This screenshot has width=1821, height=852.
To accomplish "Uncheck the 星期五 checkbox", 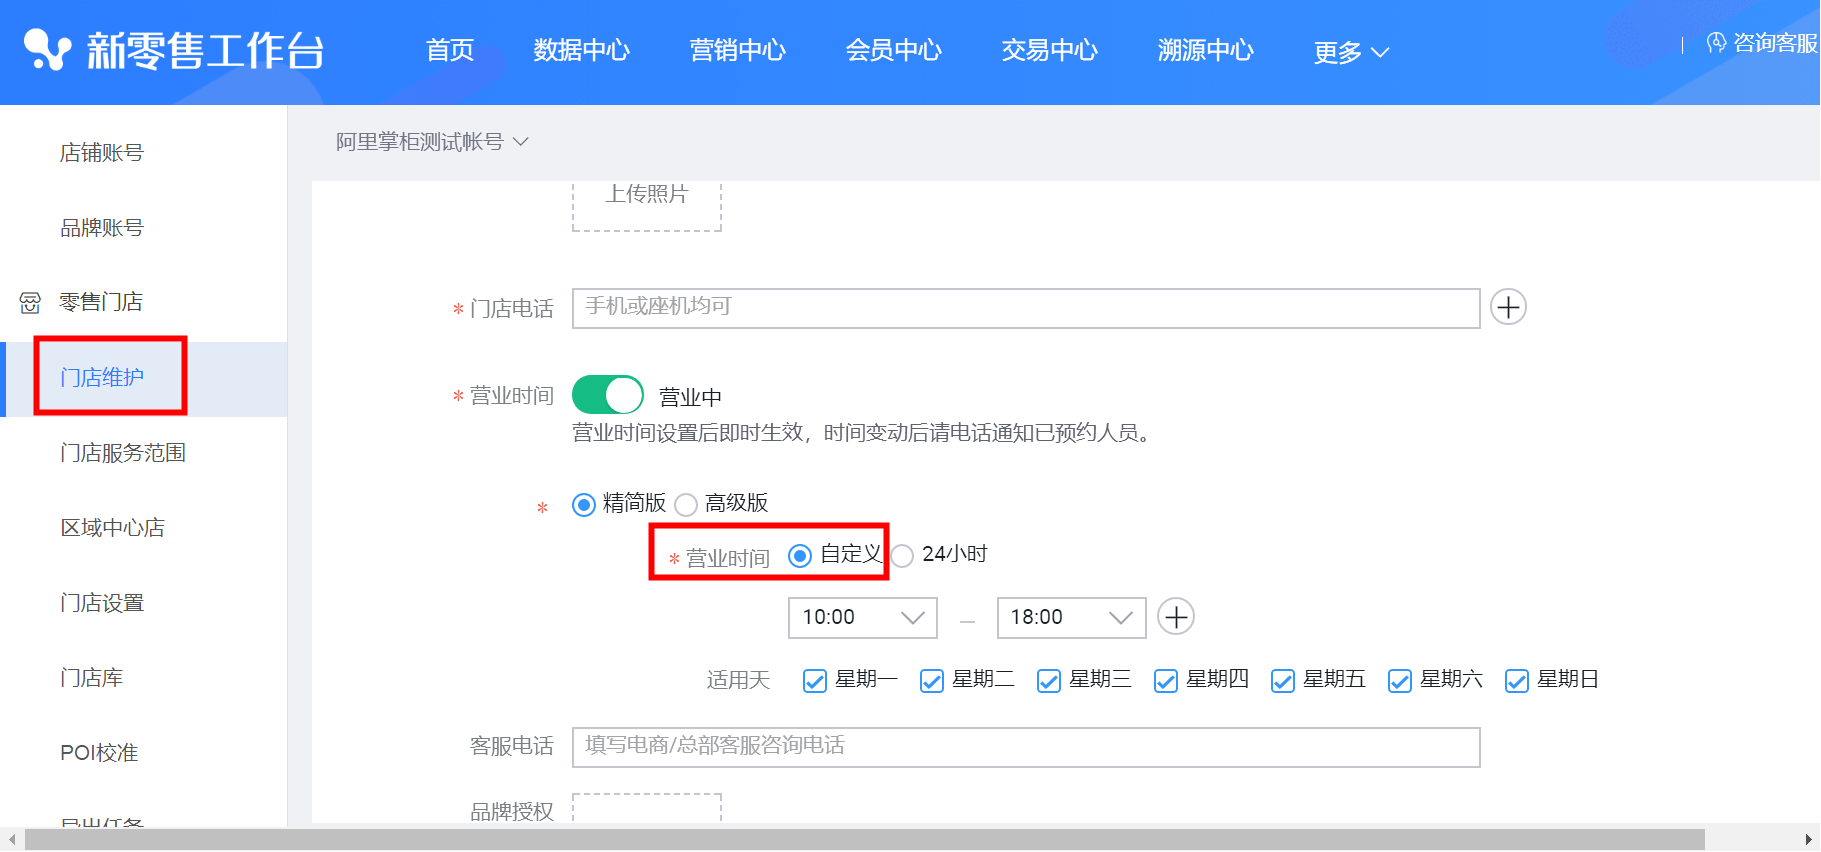I will pyautogui.click(x=1283, y=681).
